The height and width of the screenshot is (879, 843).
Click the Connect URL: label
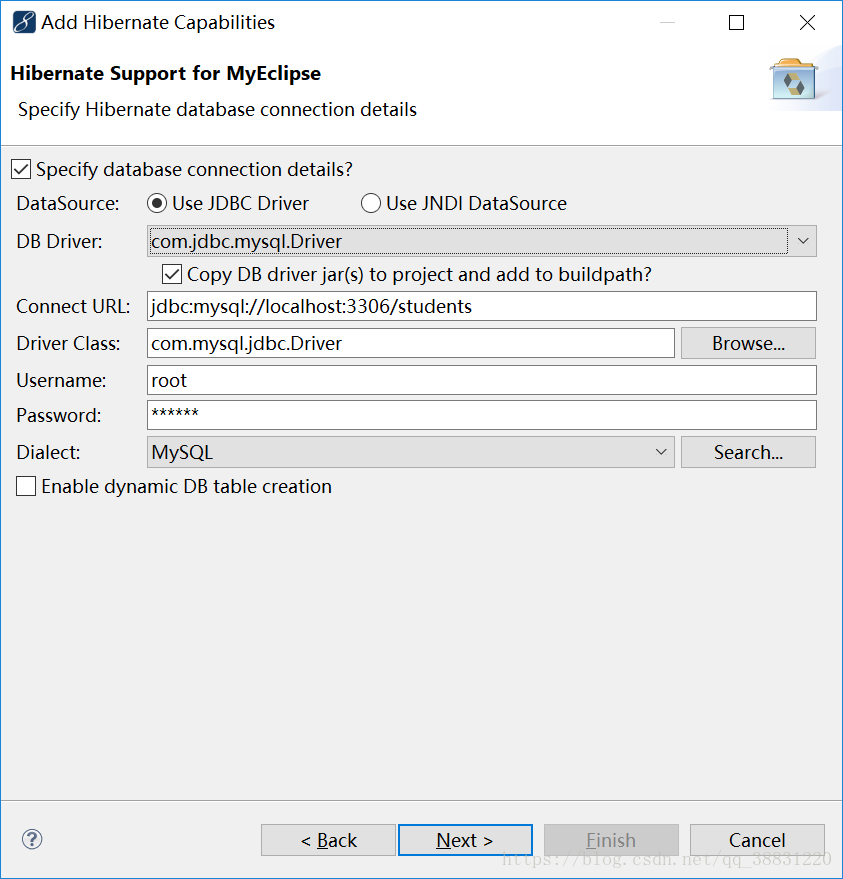(x=73, y=307)
